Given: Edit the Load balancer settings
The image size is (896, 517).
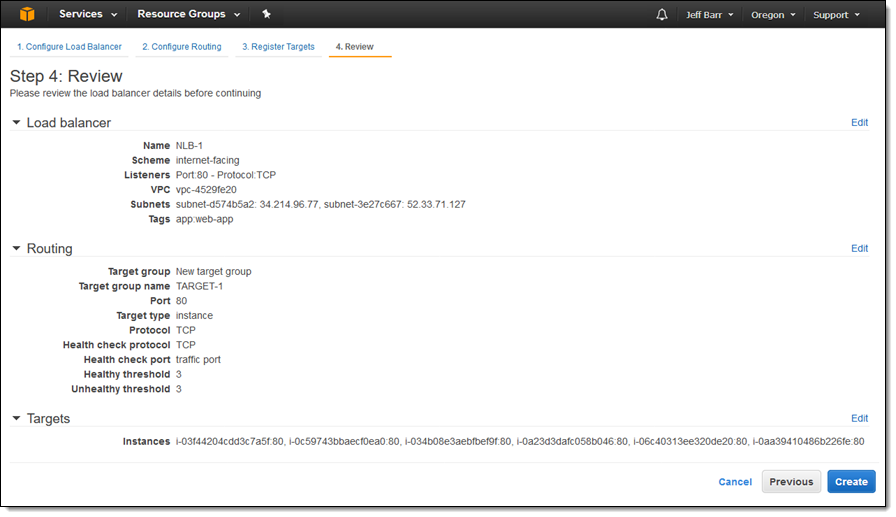Looking at the screenshot, I should coord(859,123).
